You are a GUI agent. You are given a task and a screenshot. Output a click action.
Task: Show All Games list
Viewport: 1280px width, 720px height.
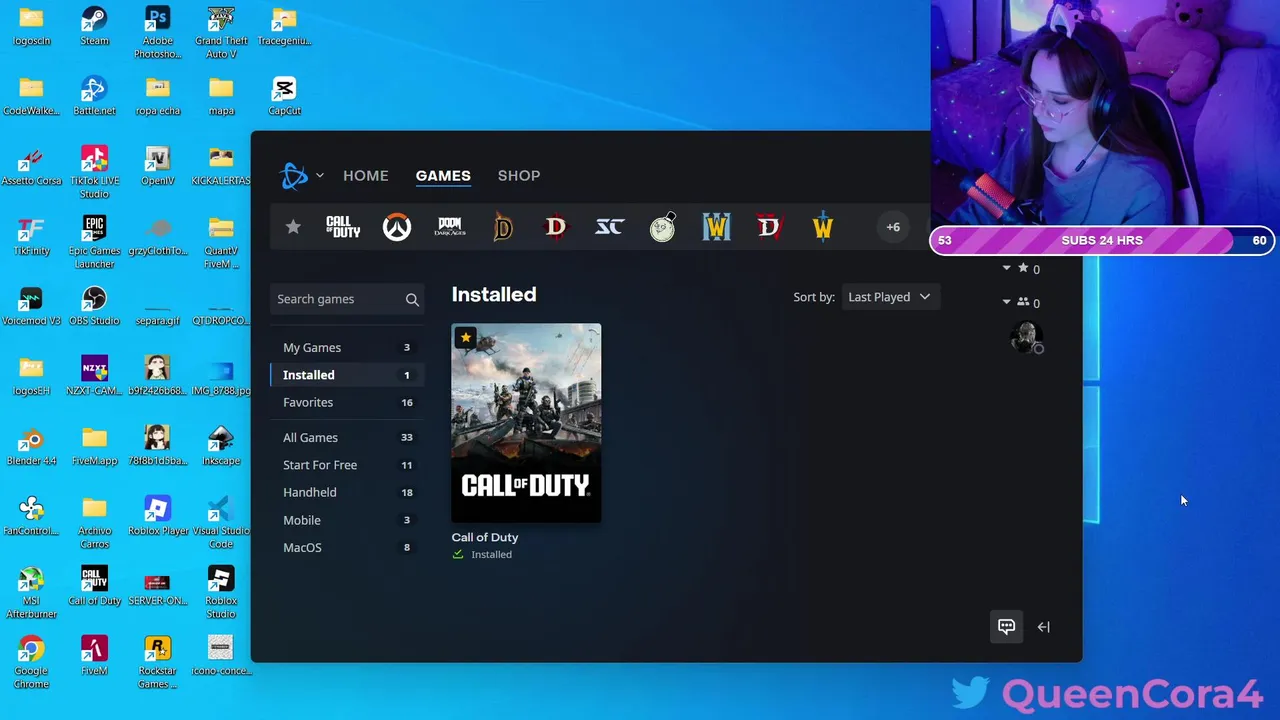point(347,437)
